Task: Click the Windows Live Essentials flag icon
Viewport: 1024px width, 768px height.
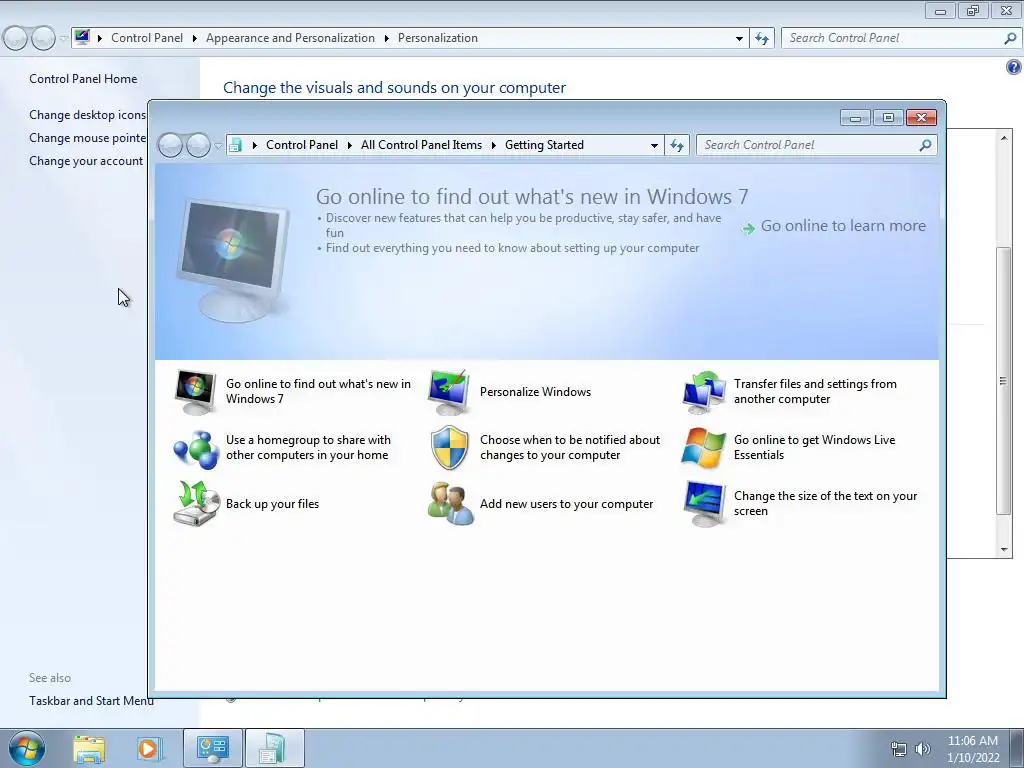Action: 703,448
